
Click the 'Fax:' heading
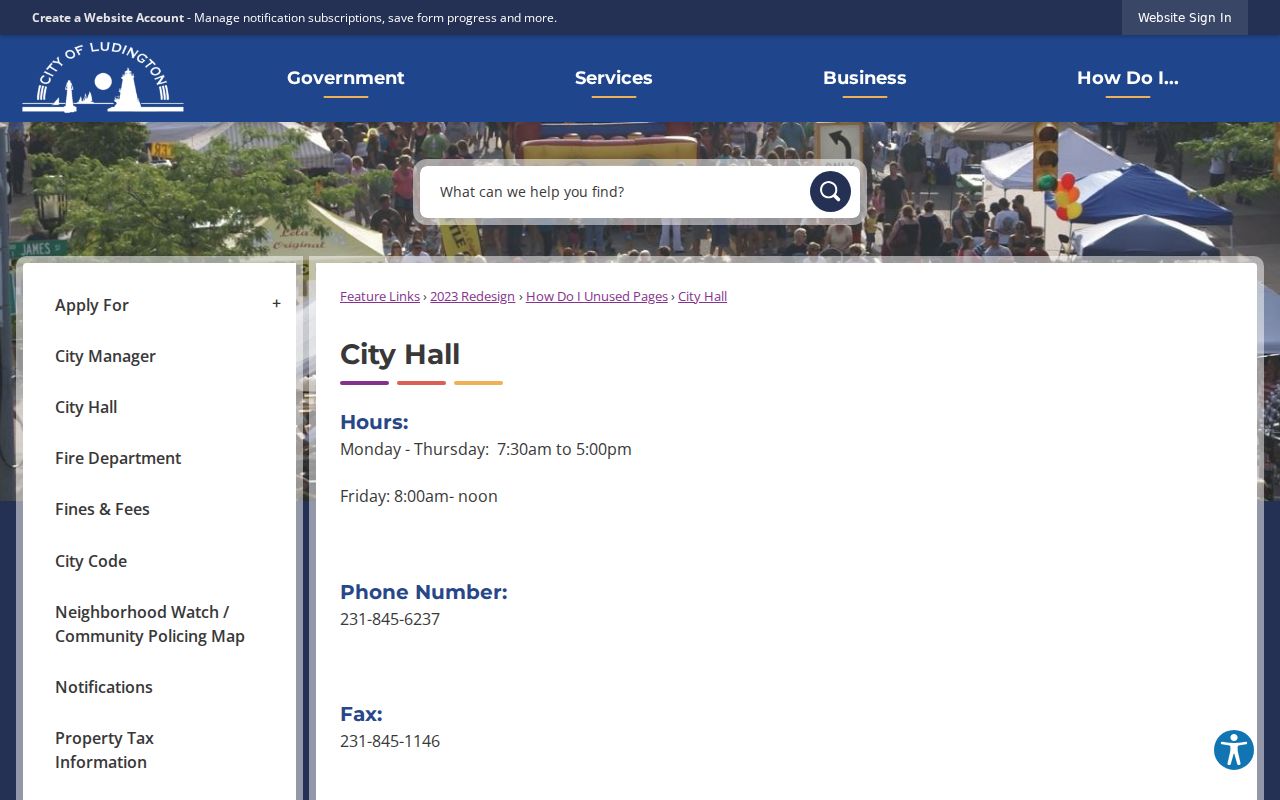(361, 714)
